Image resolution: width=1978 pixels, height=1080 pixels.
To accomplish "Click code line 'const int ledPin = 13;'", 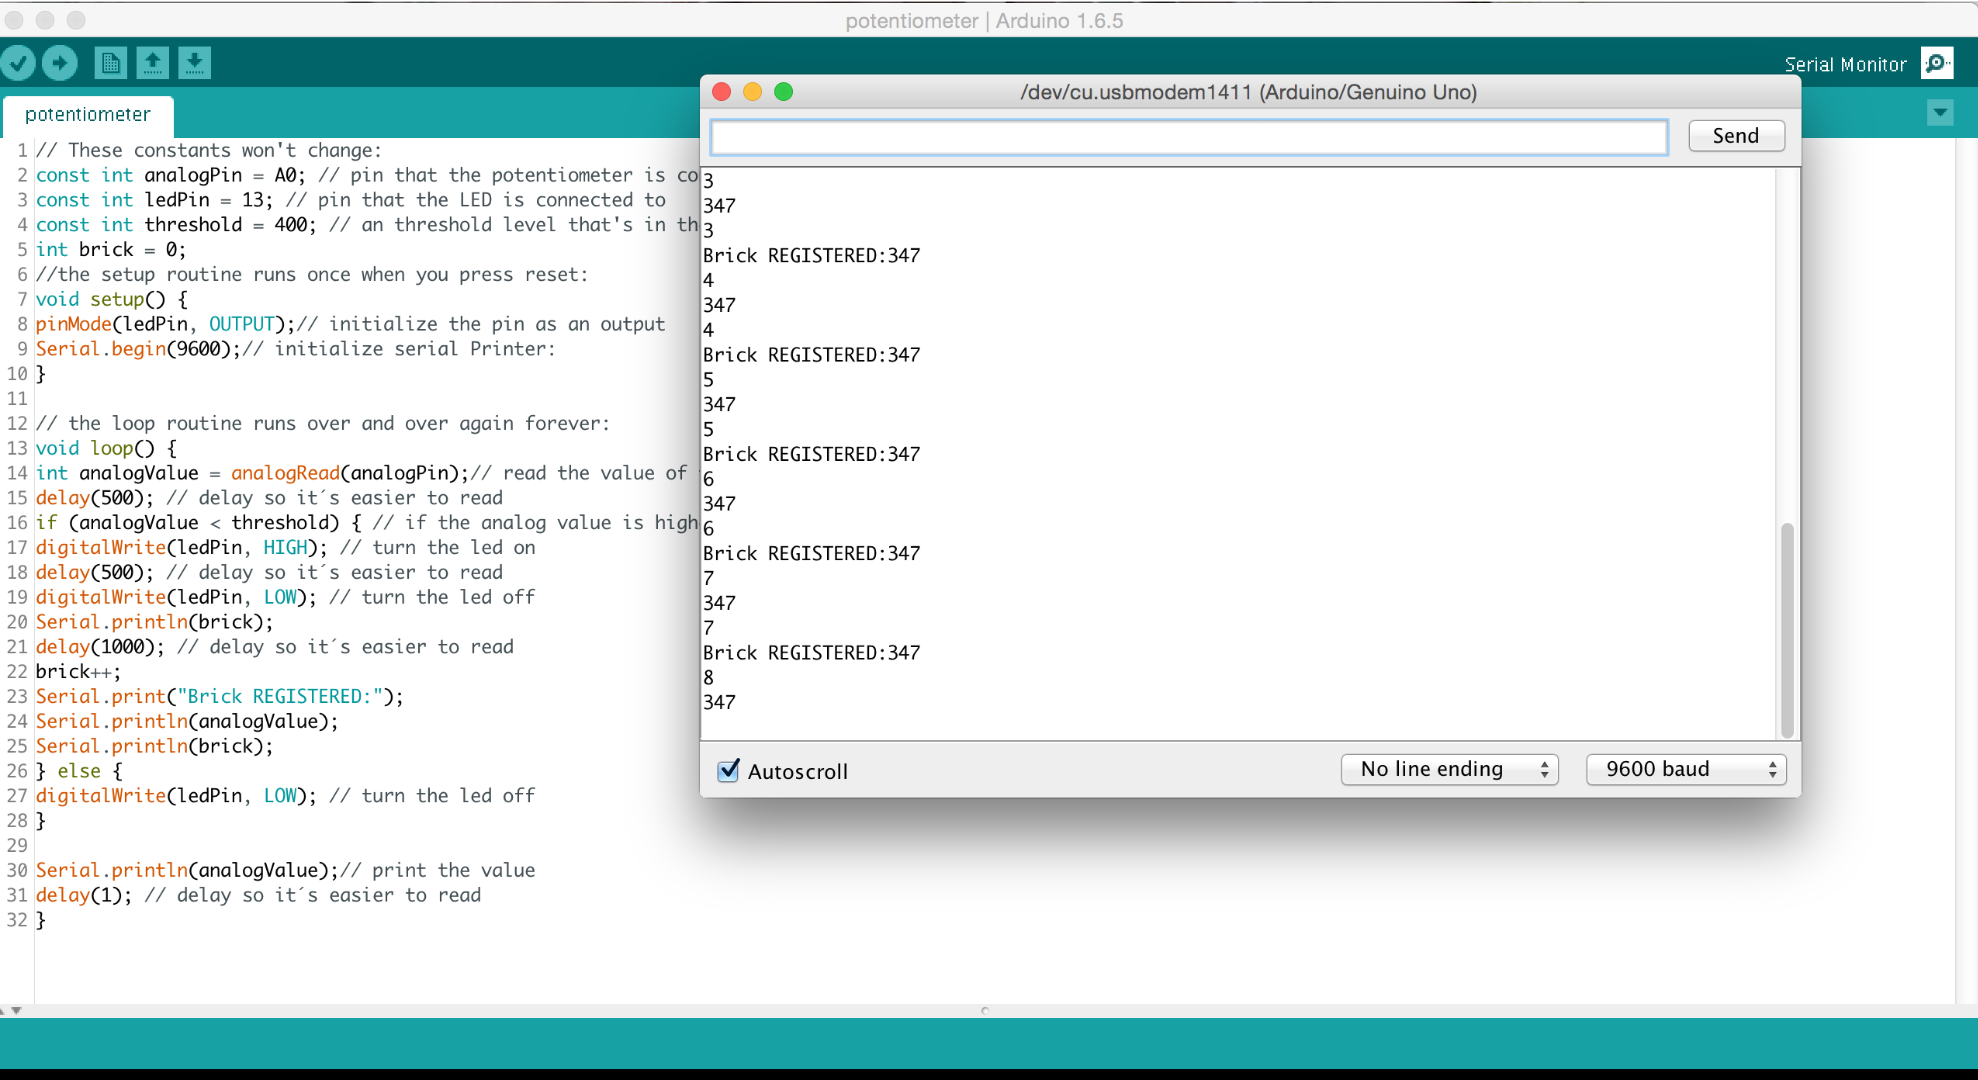I will pyautogui.click(x=154, y=200).
